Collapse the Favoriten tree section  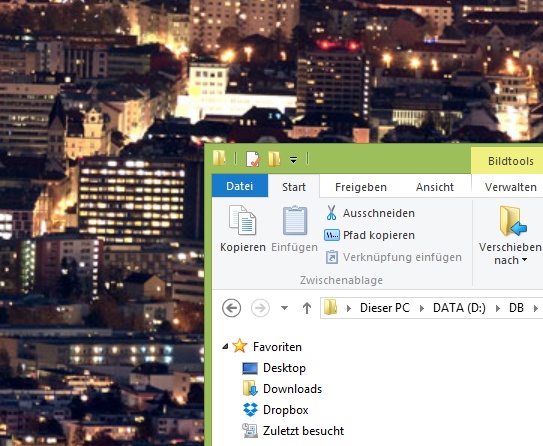tap(225, 346)
